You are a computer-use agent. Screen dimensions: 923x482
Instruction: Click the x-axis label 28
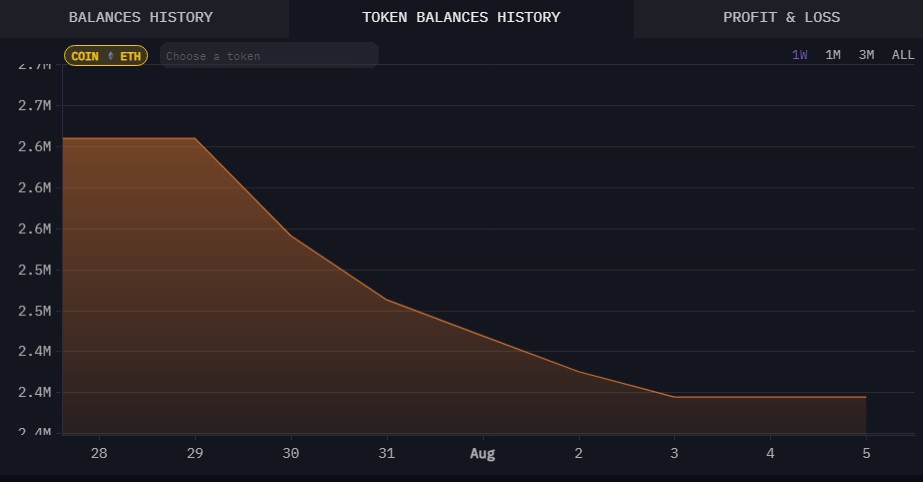98,453
